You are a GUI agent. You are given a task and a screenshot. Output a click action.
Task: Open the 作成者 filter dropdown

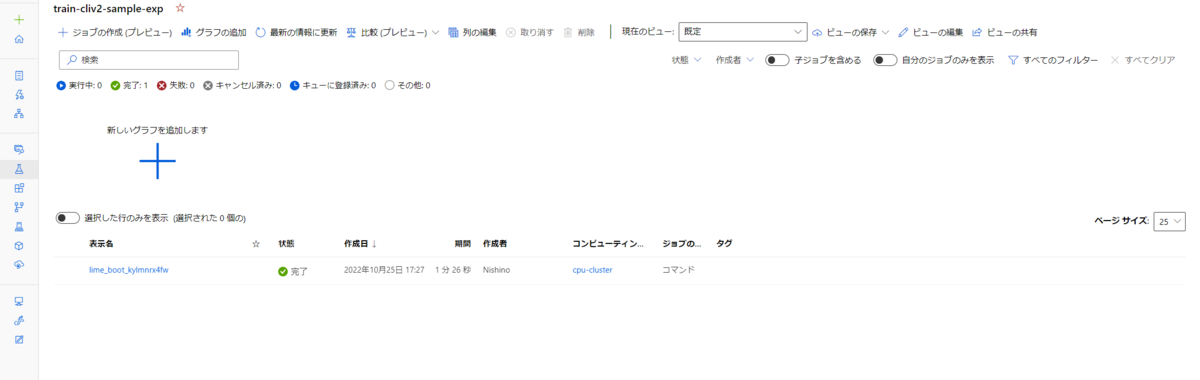[x=735, y=60]
